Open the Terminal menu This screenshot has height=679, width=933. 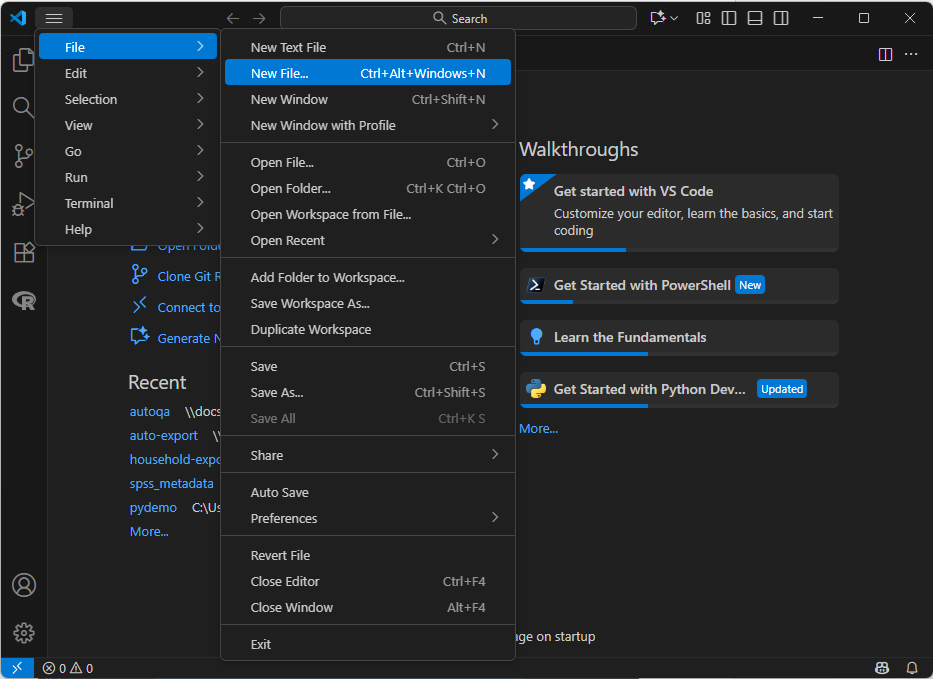coord(89,203)
